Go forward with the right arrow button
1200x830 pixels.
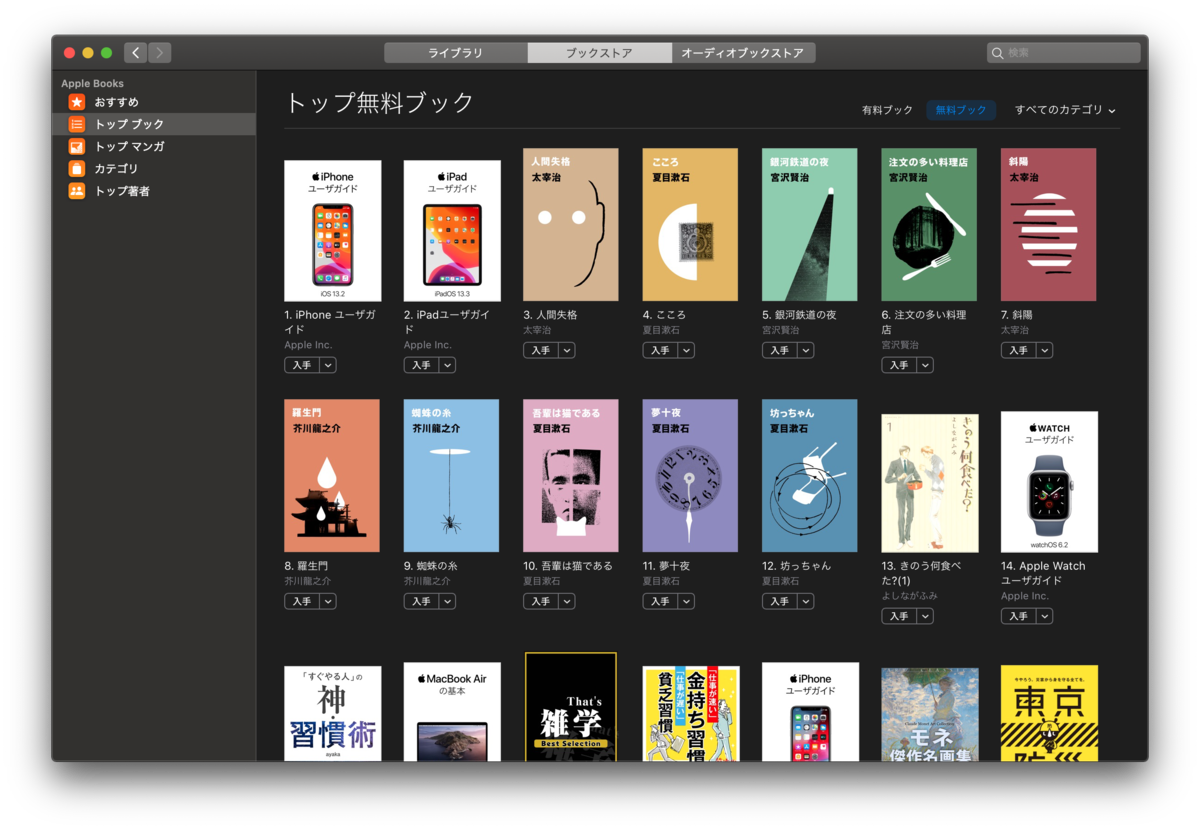tap(159, 53)
